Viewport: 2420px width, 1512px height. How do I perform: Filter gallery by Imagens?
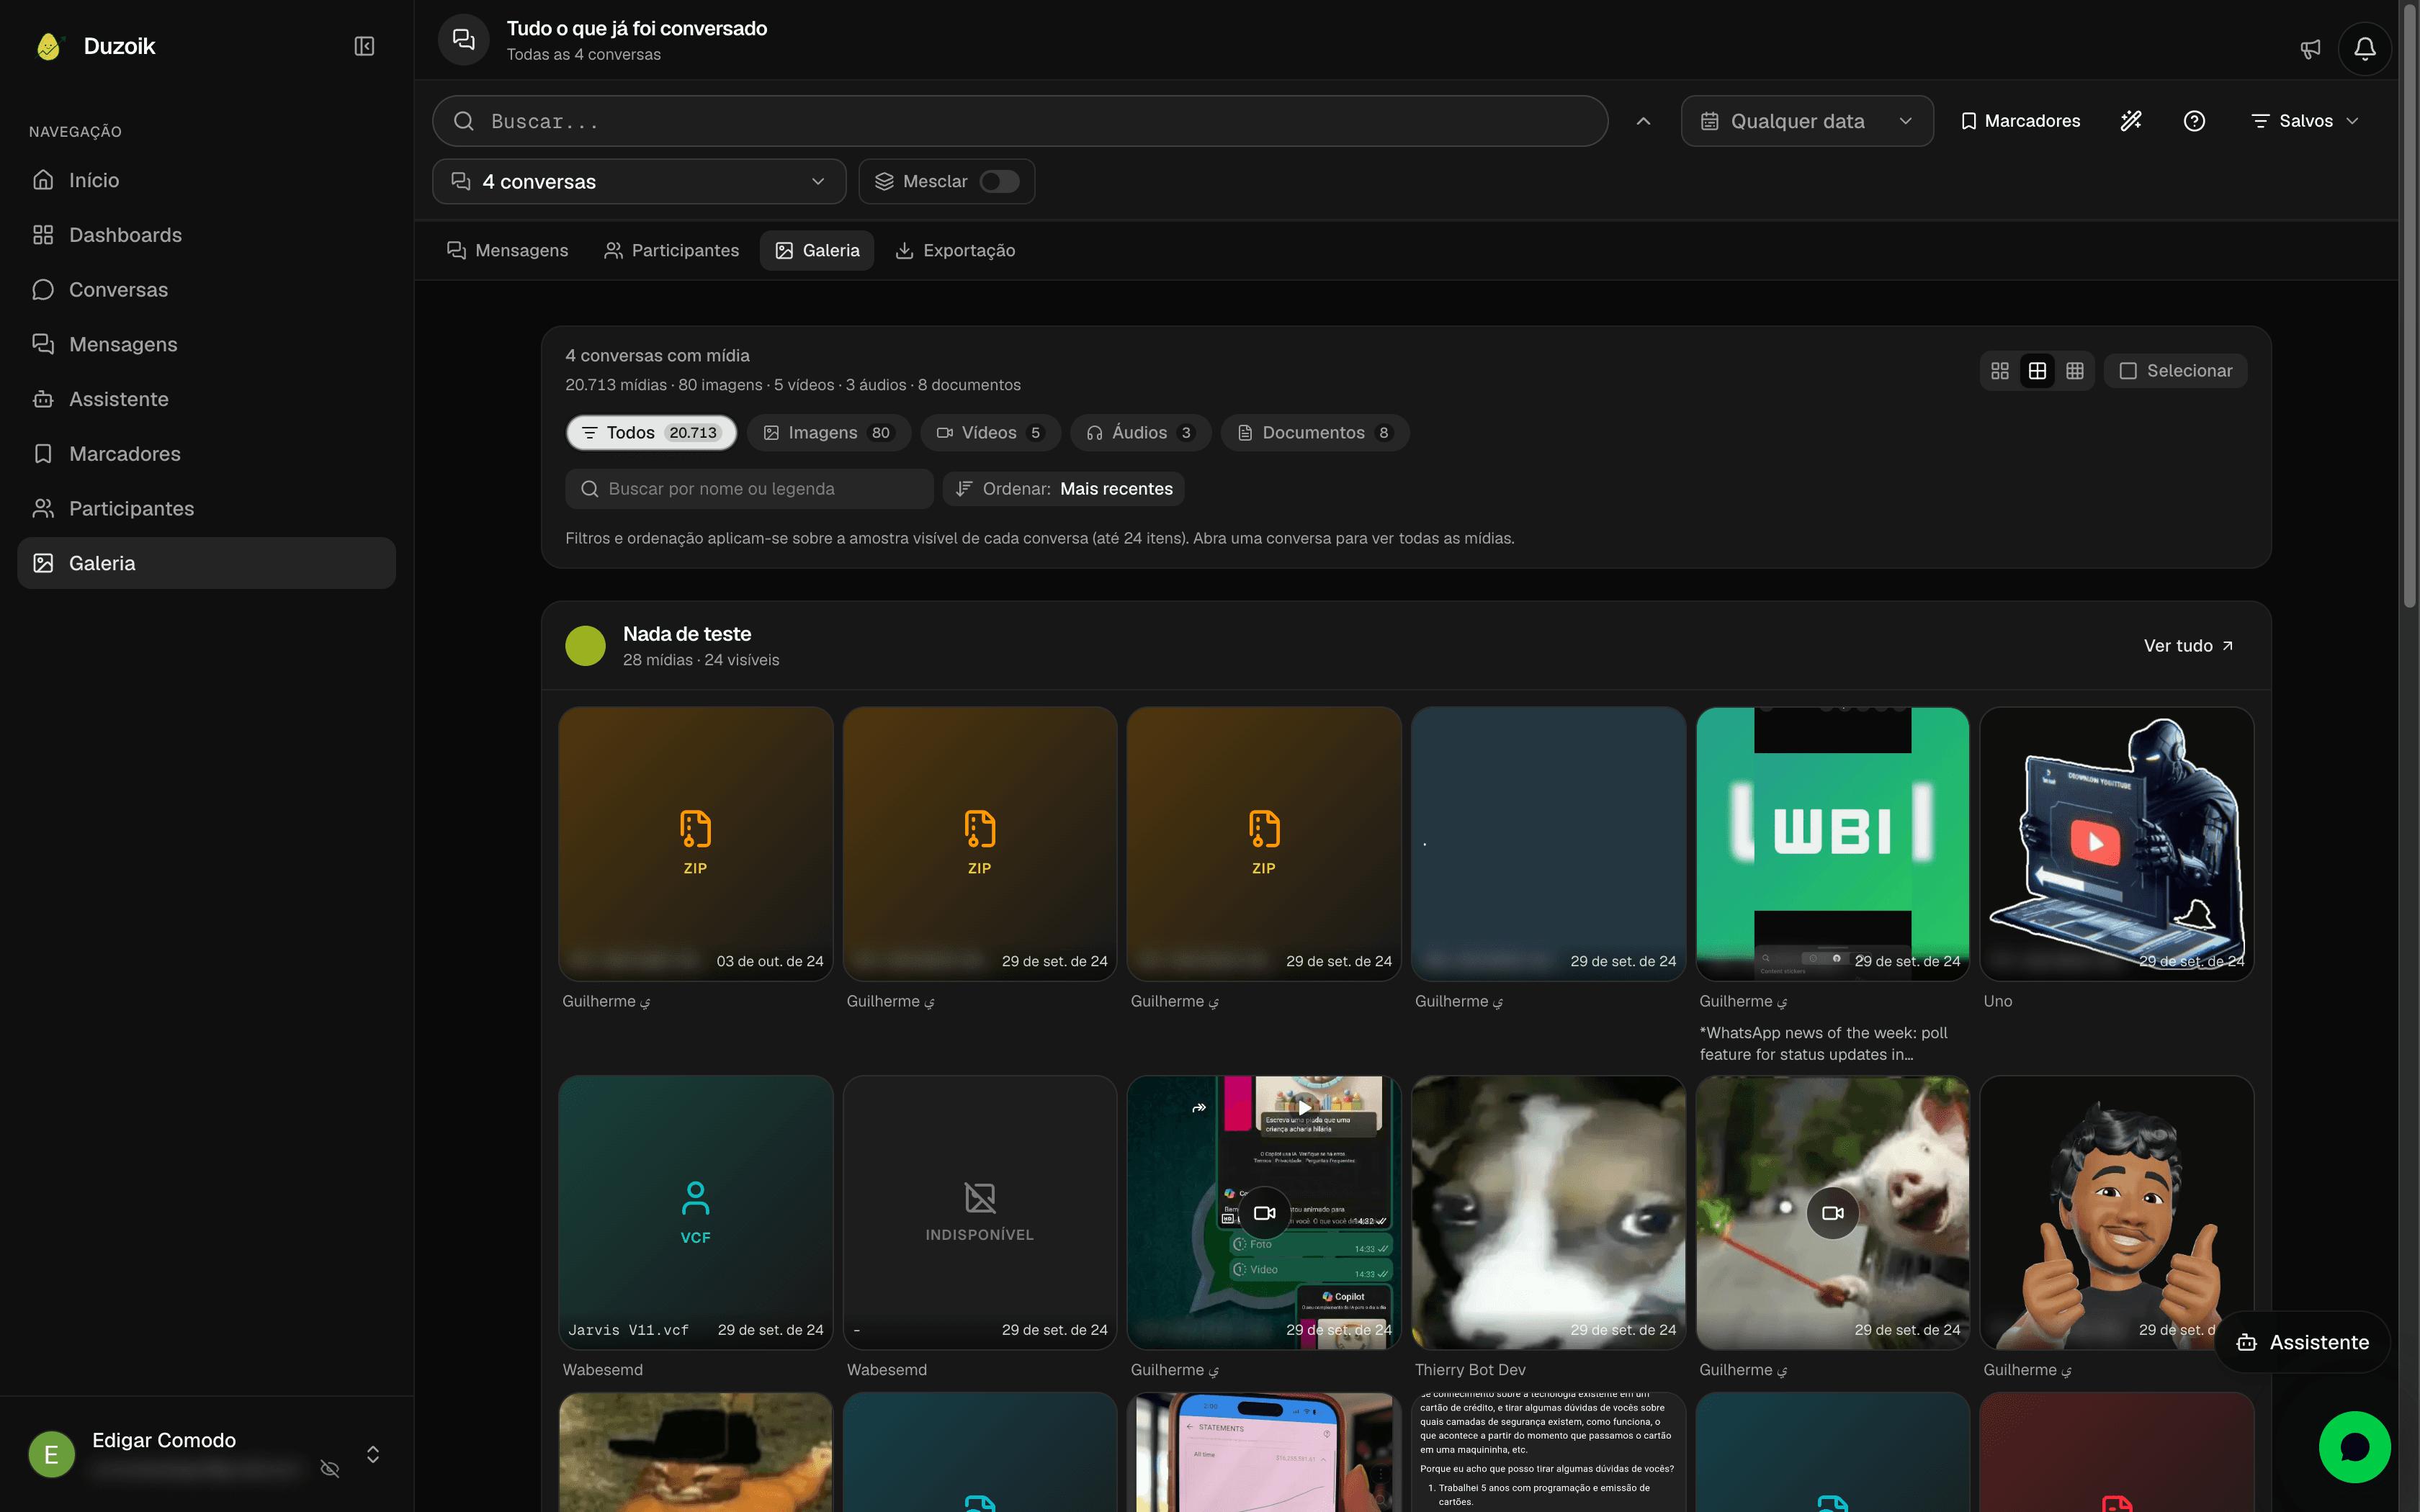tap(828, 433)
